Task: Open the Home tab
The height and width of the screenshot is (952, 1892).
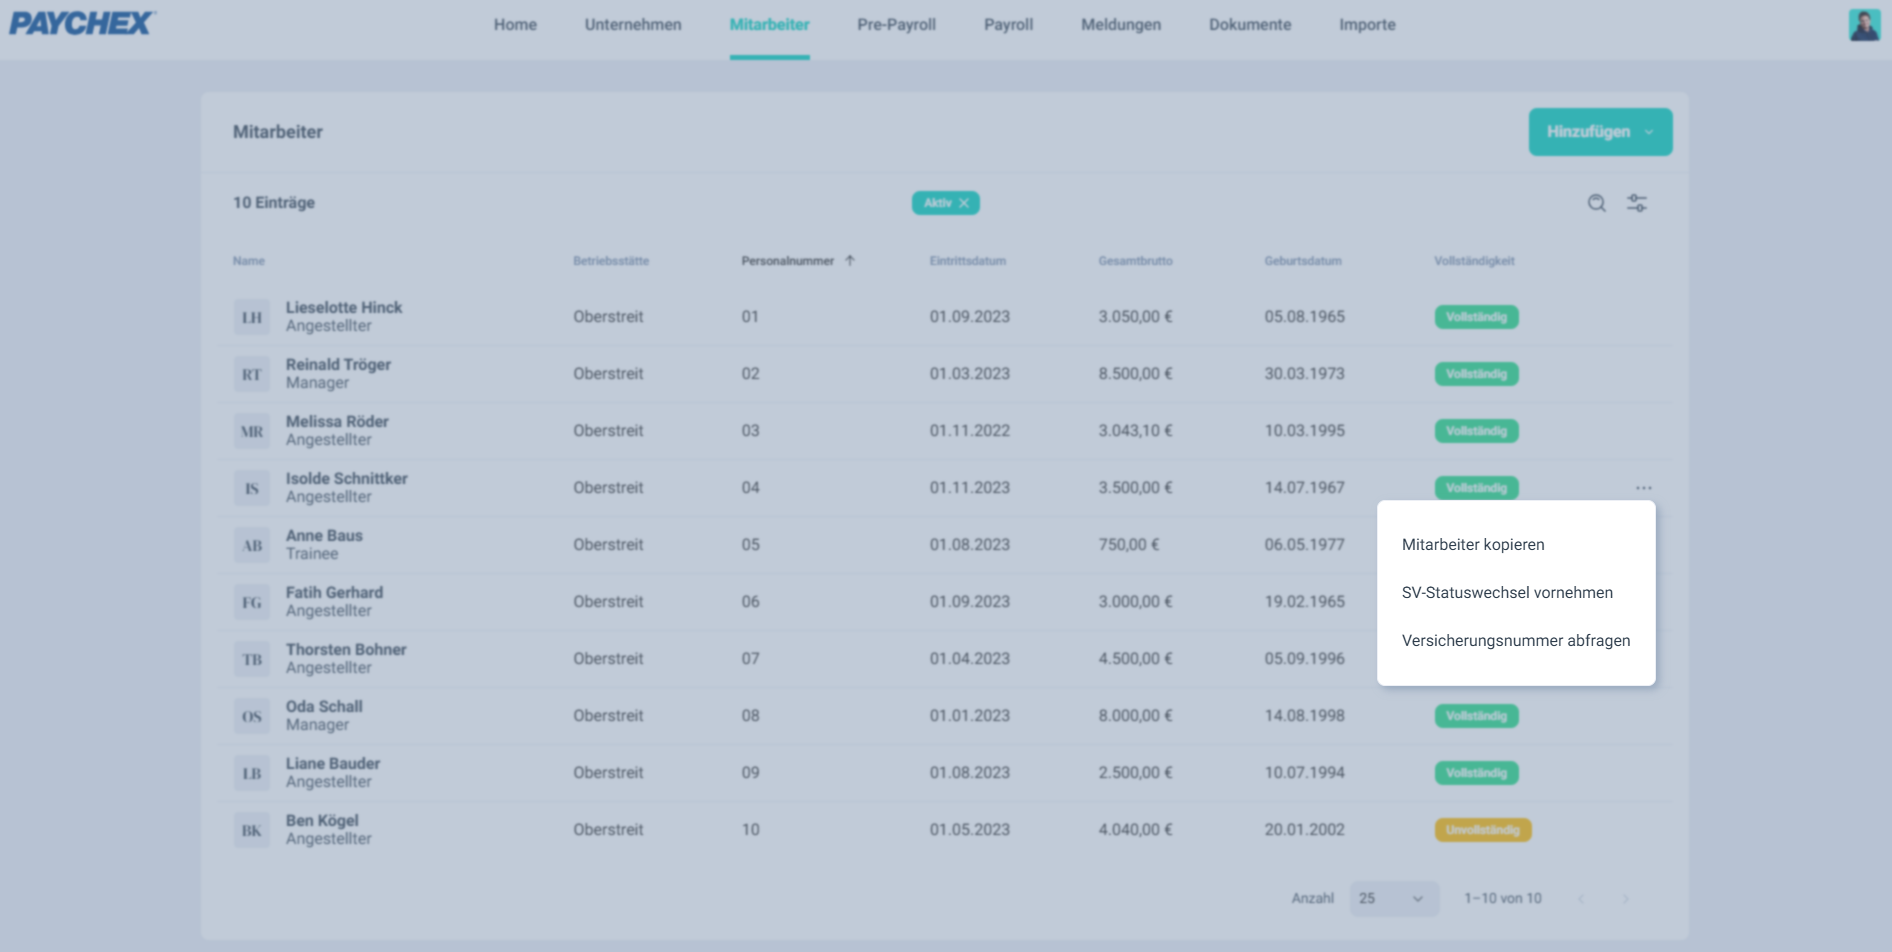Action: (515, 24)
